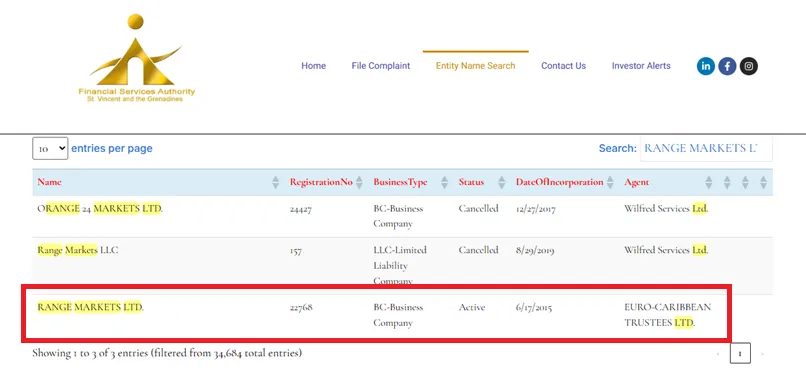Open the entries per page dropdown
Viewport: 806px width, 392px height.
click(50, 148)
